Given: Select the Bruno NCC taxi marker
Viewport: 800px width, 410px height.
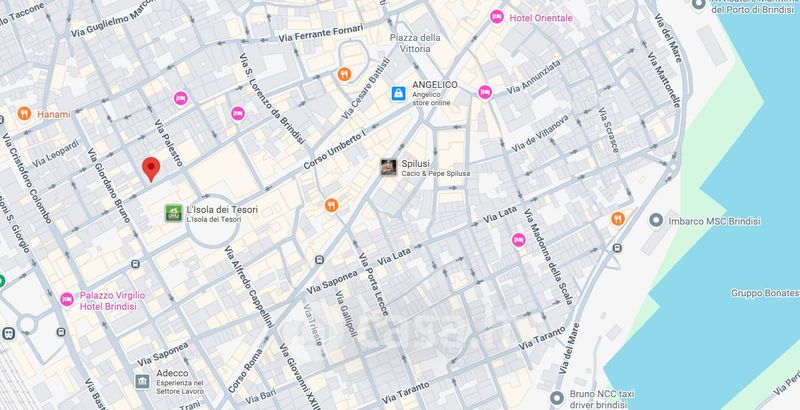Looking at the screenshot, I should pyautogui.click(x=557, y=397).
